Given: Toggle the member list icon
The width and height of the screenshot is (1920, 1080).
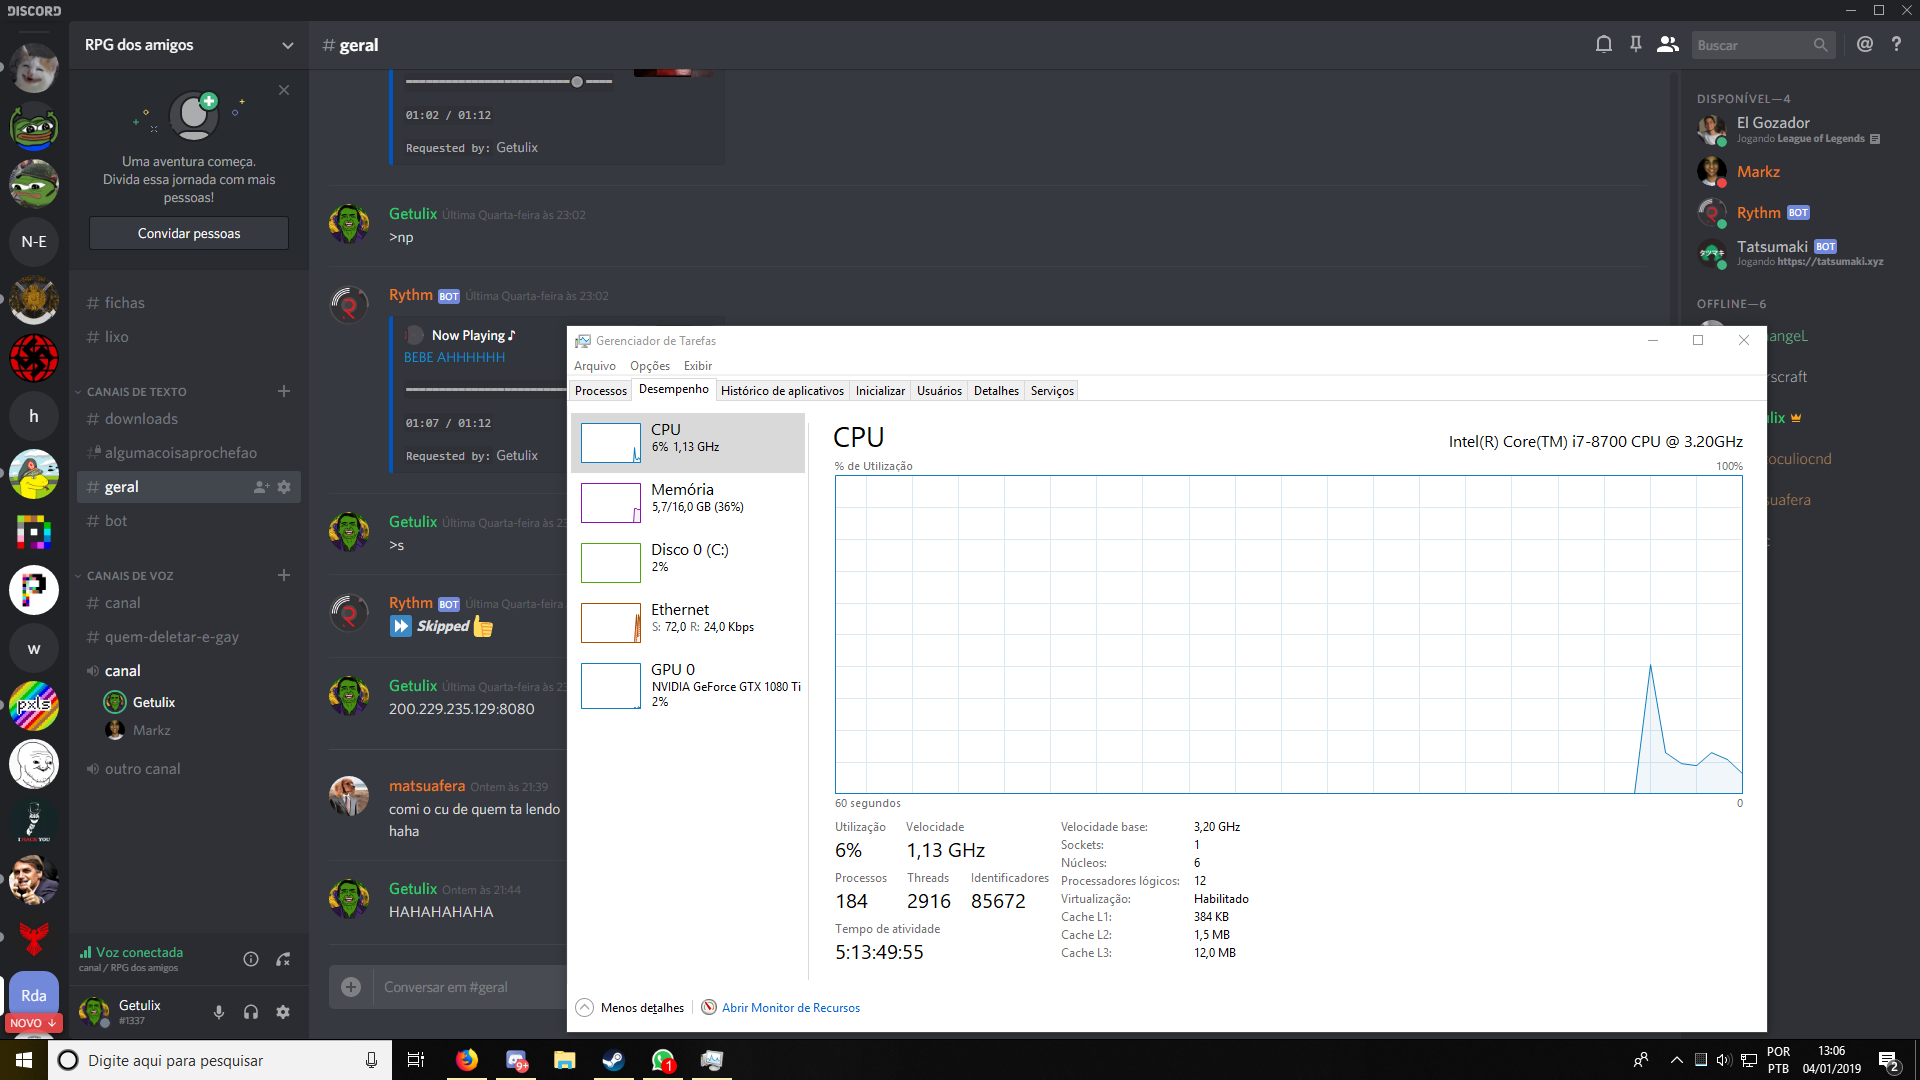Looking at the screenshot, I should (x=1667, y=44).
